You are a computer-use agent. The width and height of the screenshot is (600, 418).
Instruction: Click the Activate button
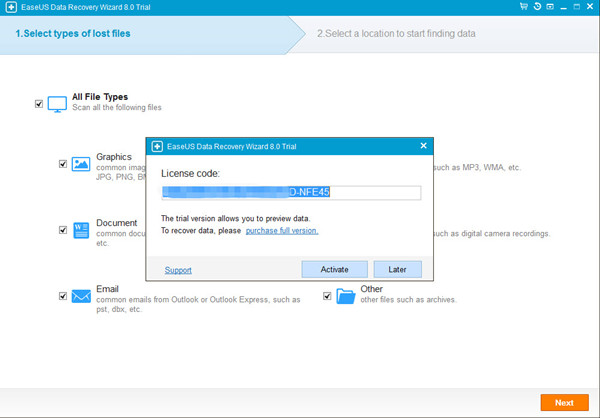(x=334, y=269)
